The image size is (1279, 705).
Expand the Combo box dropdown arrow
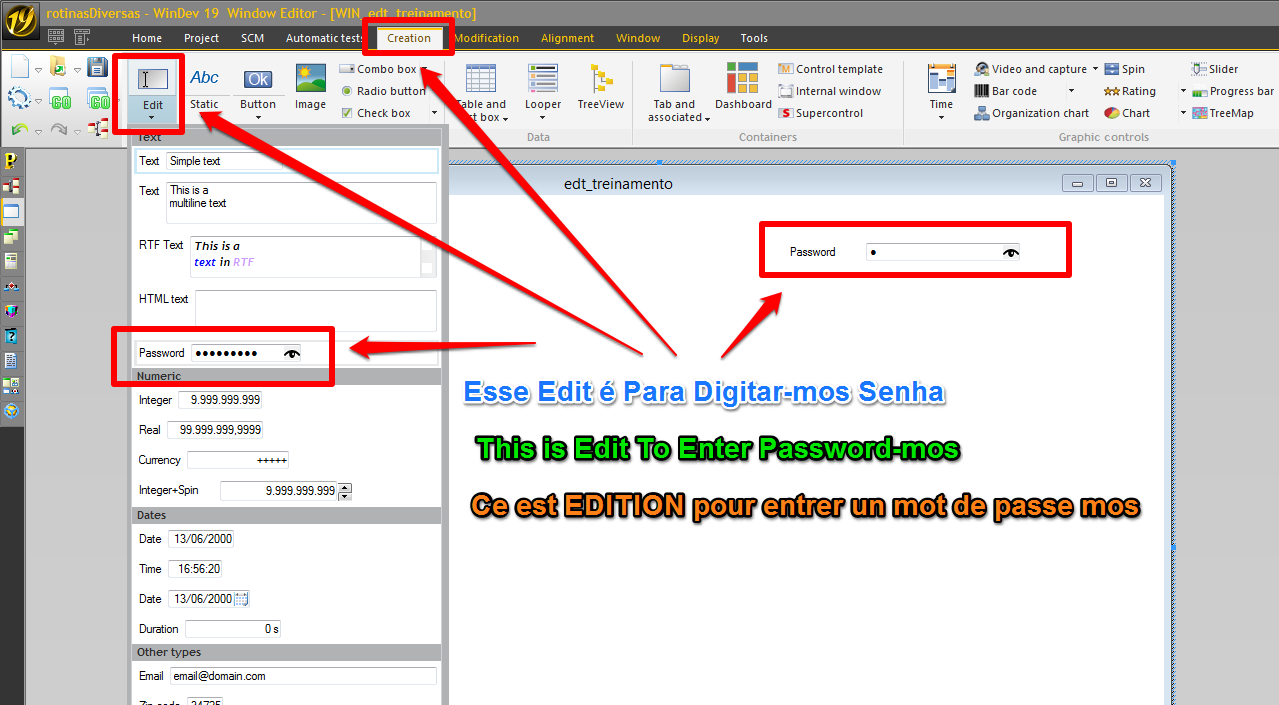(x=424, y=69)
